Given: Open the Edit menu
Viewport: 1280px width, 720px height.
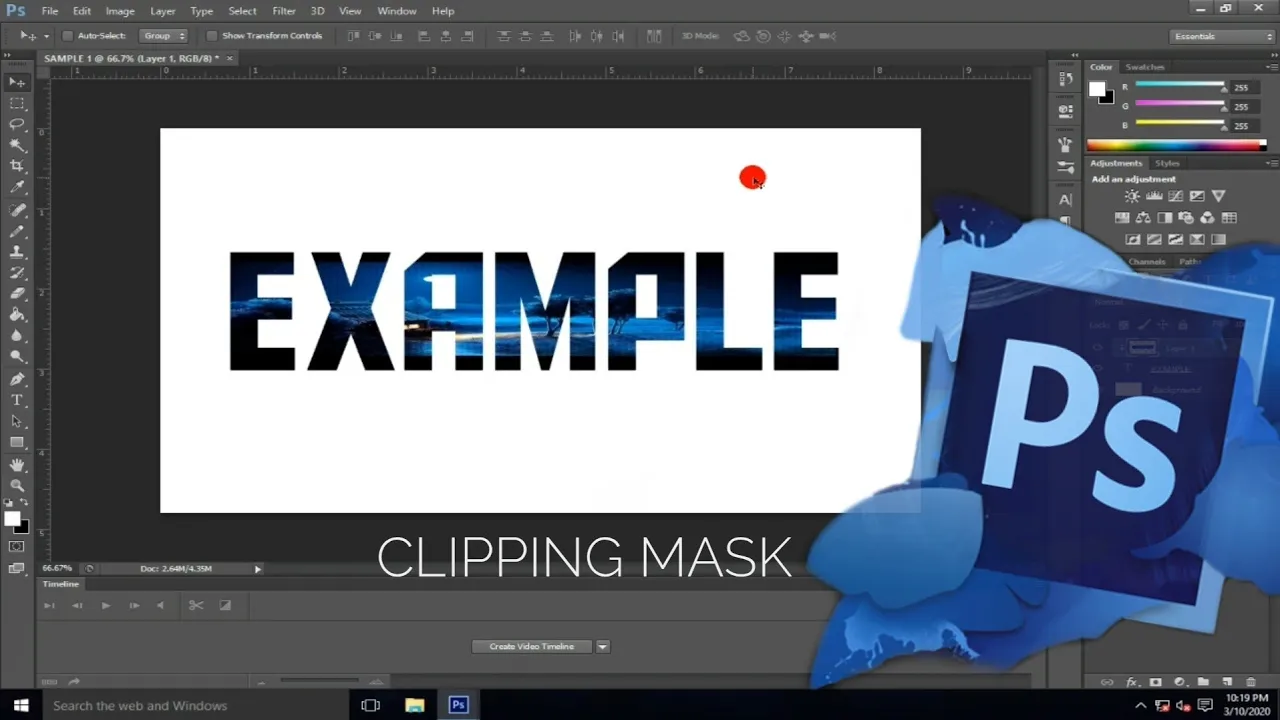Looking at the screenshot, I should tap(82, 11).
